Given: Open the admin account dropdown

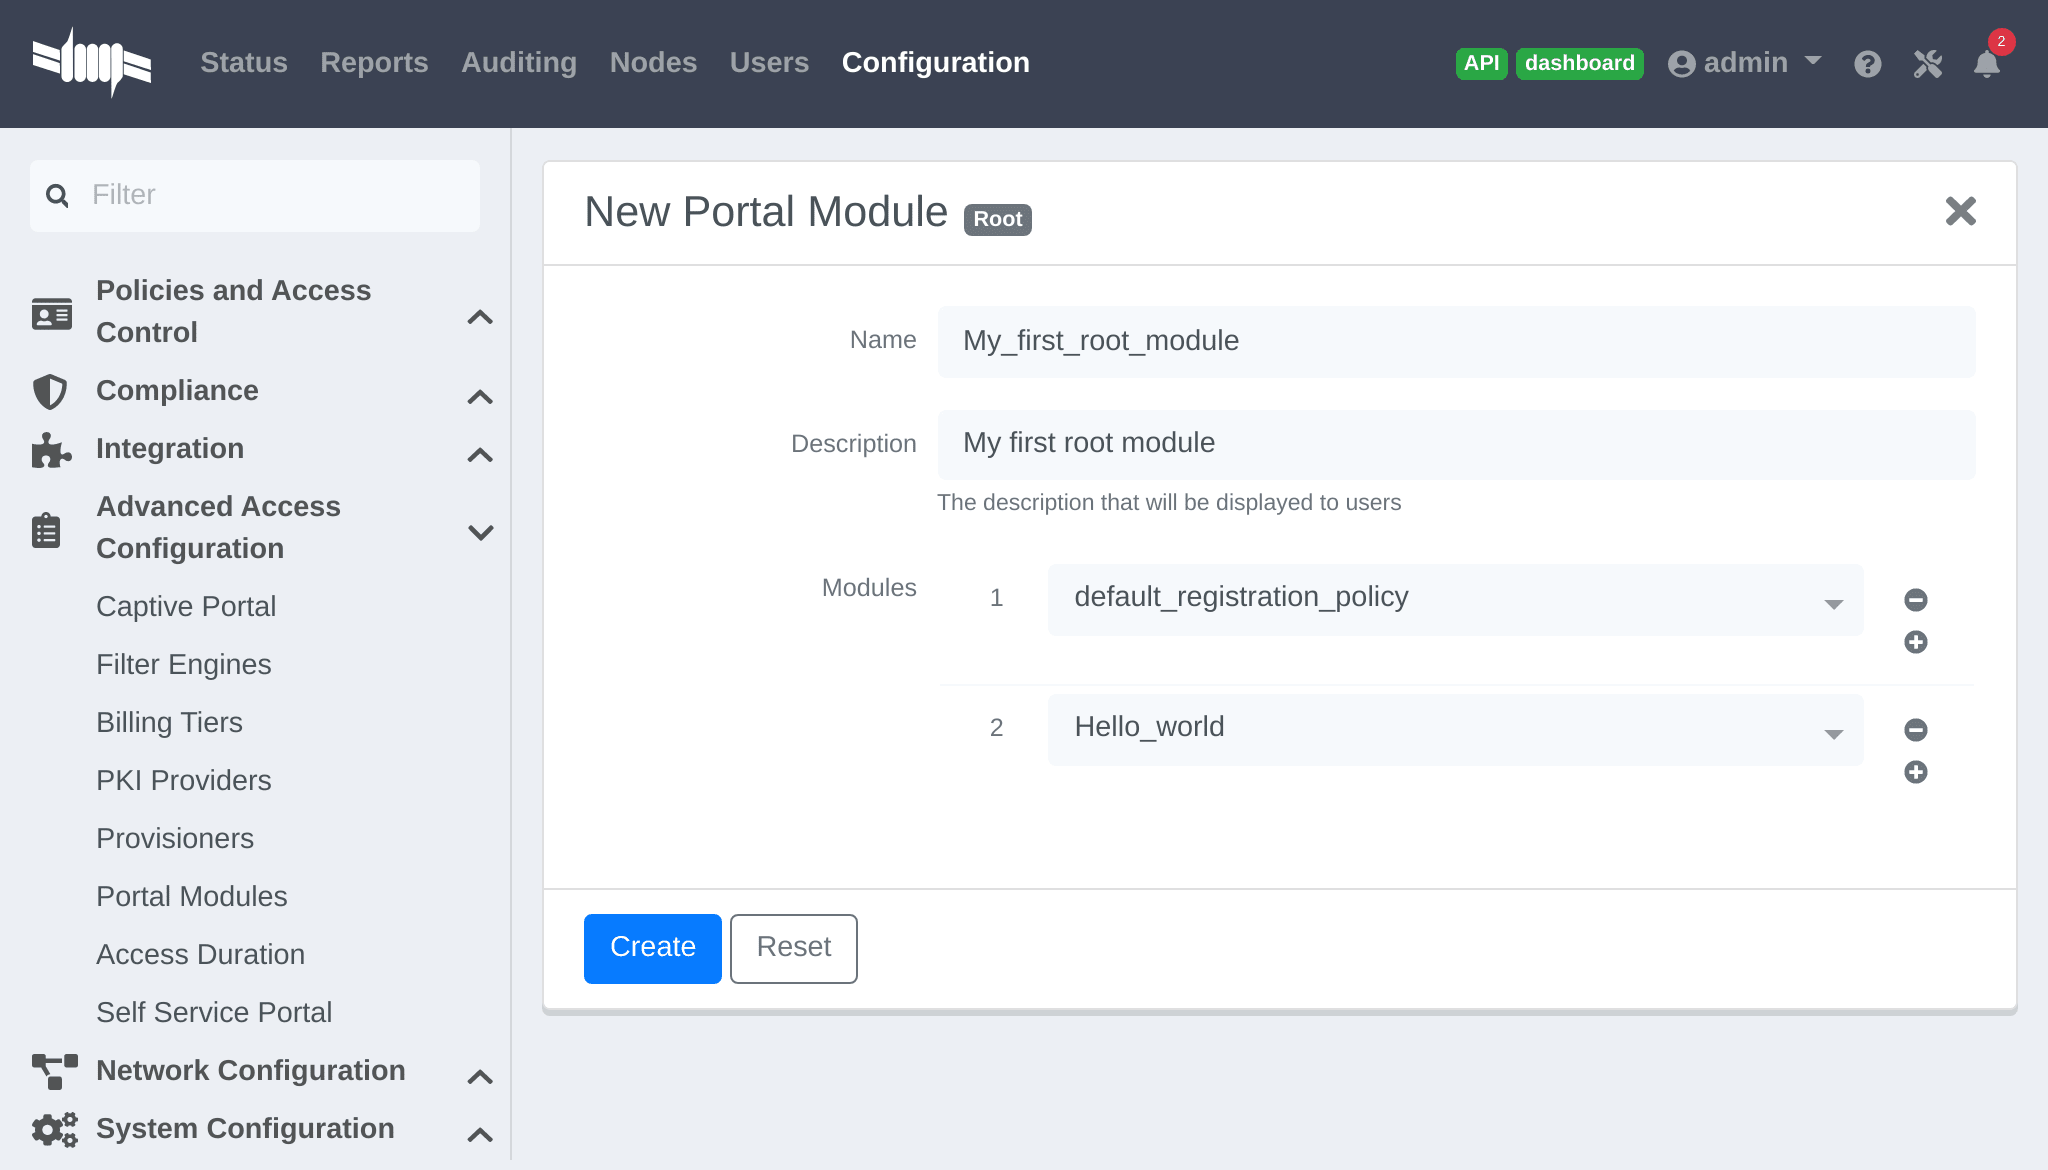Looking at the screenshot, I should click(1744, 62).
